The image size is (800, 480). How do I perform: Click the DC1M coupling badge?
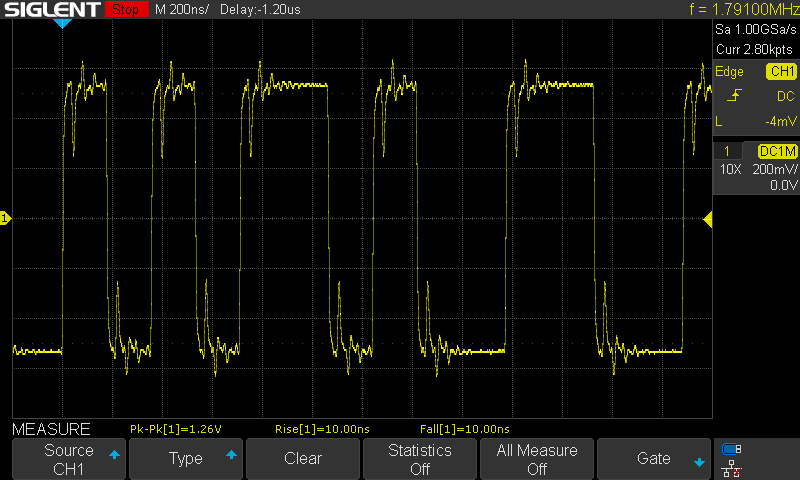point(777,150)
